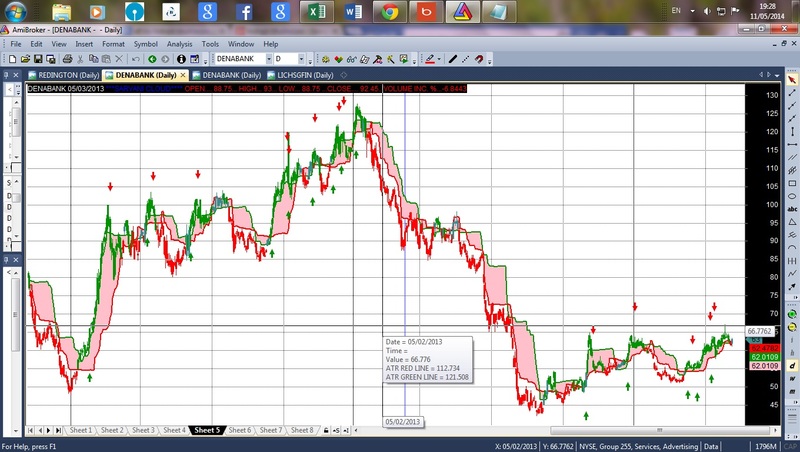Screen dimensions: 800x452
Task: Select the arc drawing tool
Action: point(792,248)
